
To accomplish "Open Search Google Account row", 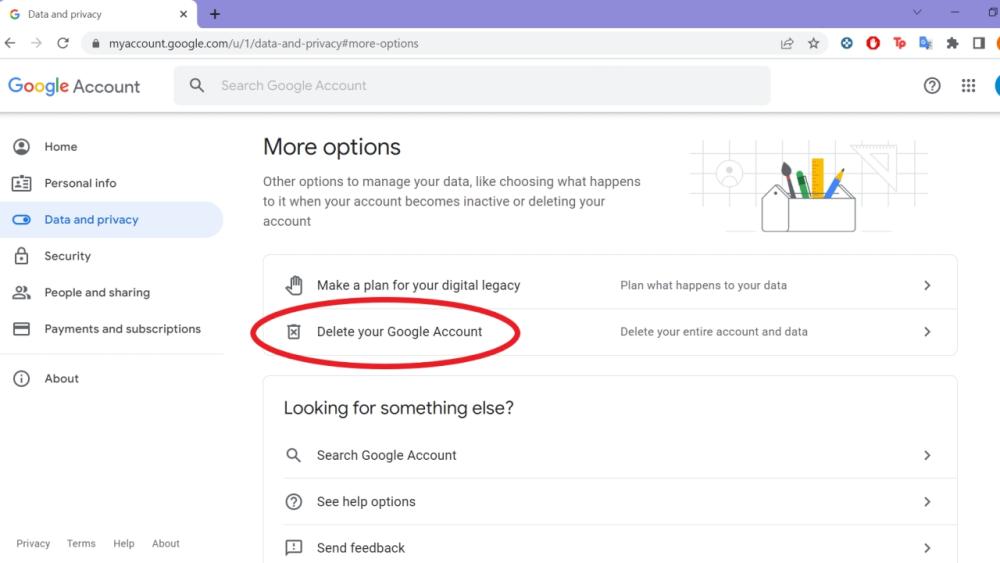I will pyautogui.click(x=620, y=455).
